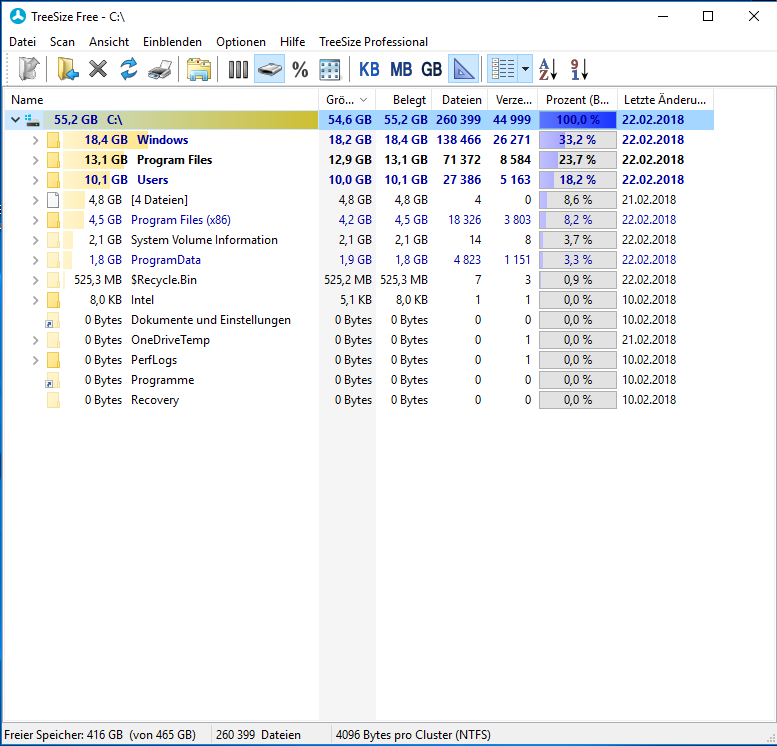
Task: Expand the Windows folder
Action: (35, 140)
